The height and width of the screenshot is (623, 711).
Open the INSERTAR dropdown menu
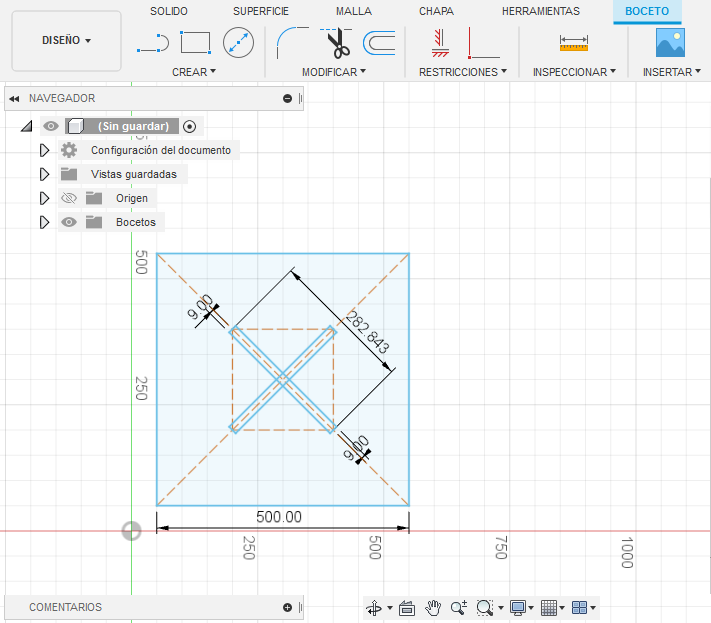[672, 72]
